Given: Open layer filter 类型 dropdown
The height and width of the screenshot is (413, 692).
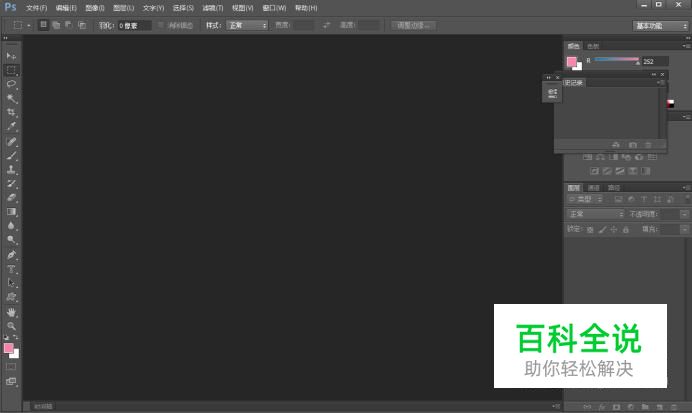Looking at the screenshot, I should pos(585,199).
